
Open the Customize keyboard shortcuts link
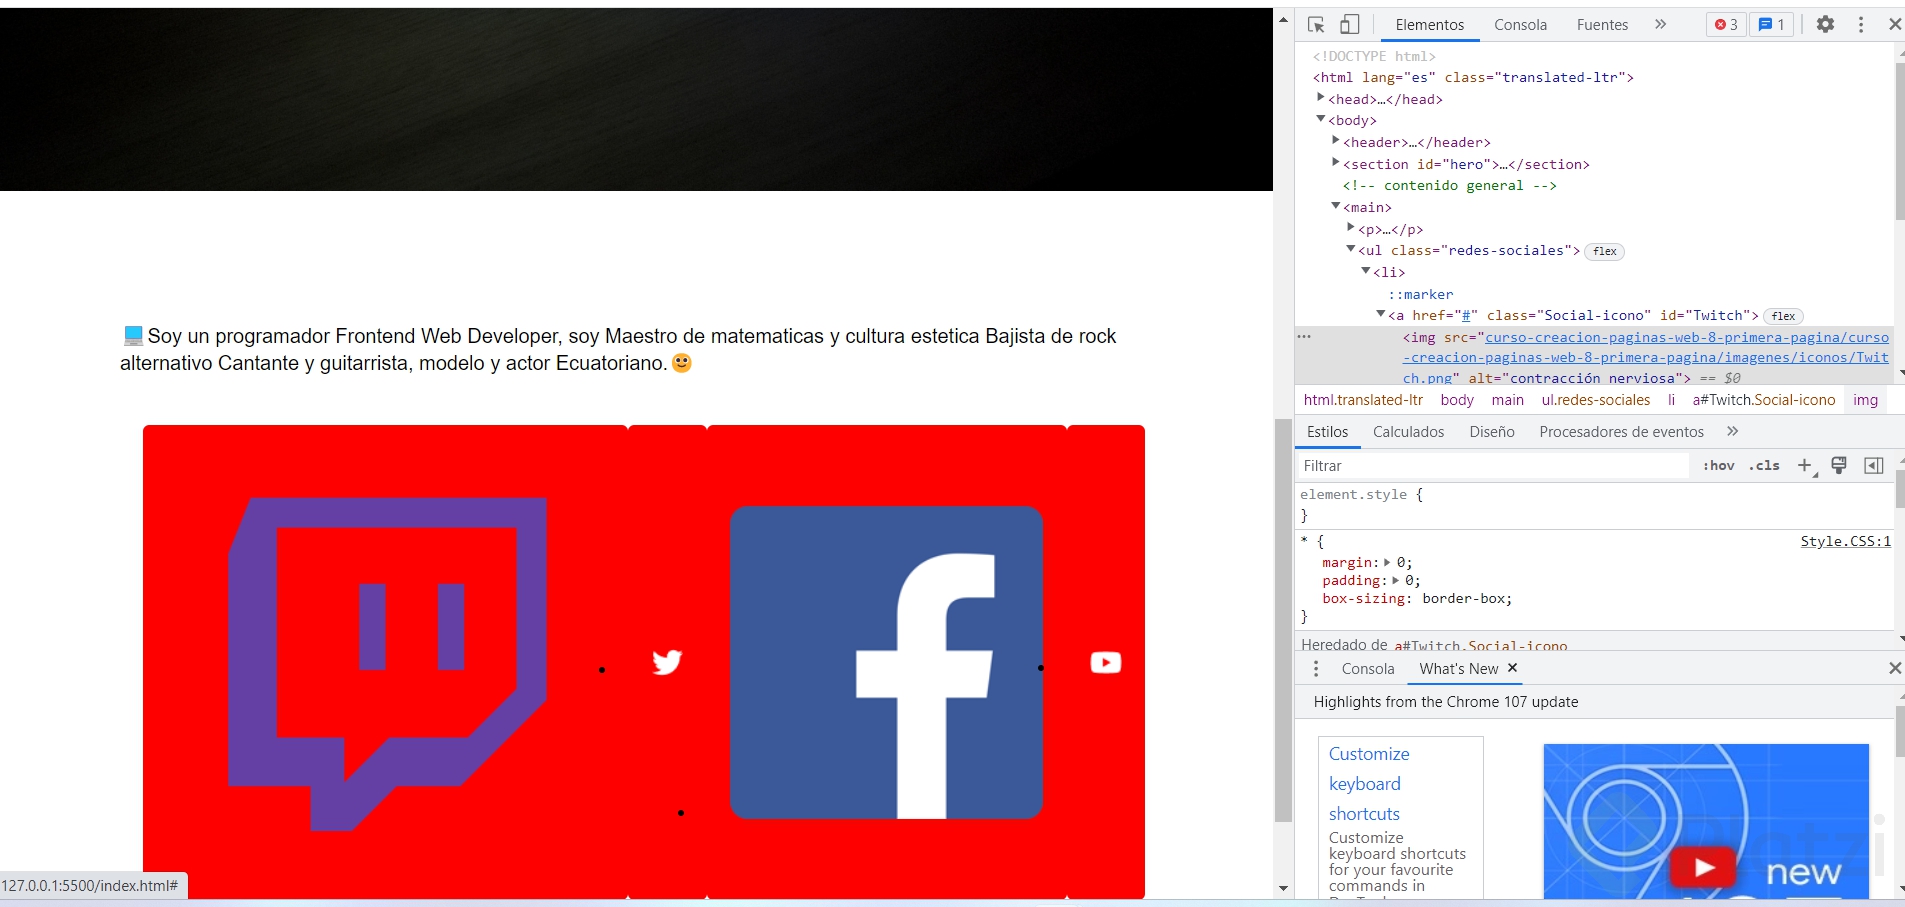pyautogui.click(x=1369, y=784)
